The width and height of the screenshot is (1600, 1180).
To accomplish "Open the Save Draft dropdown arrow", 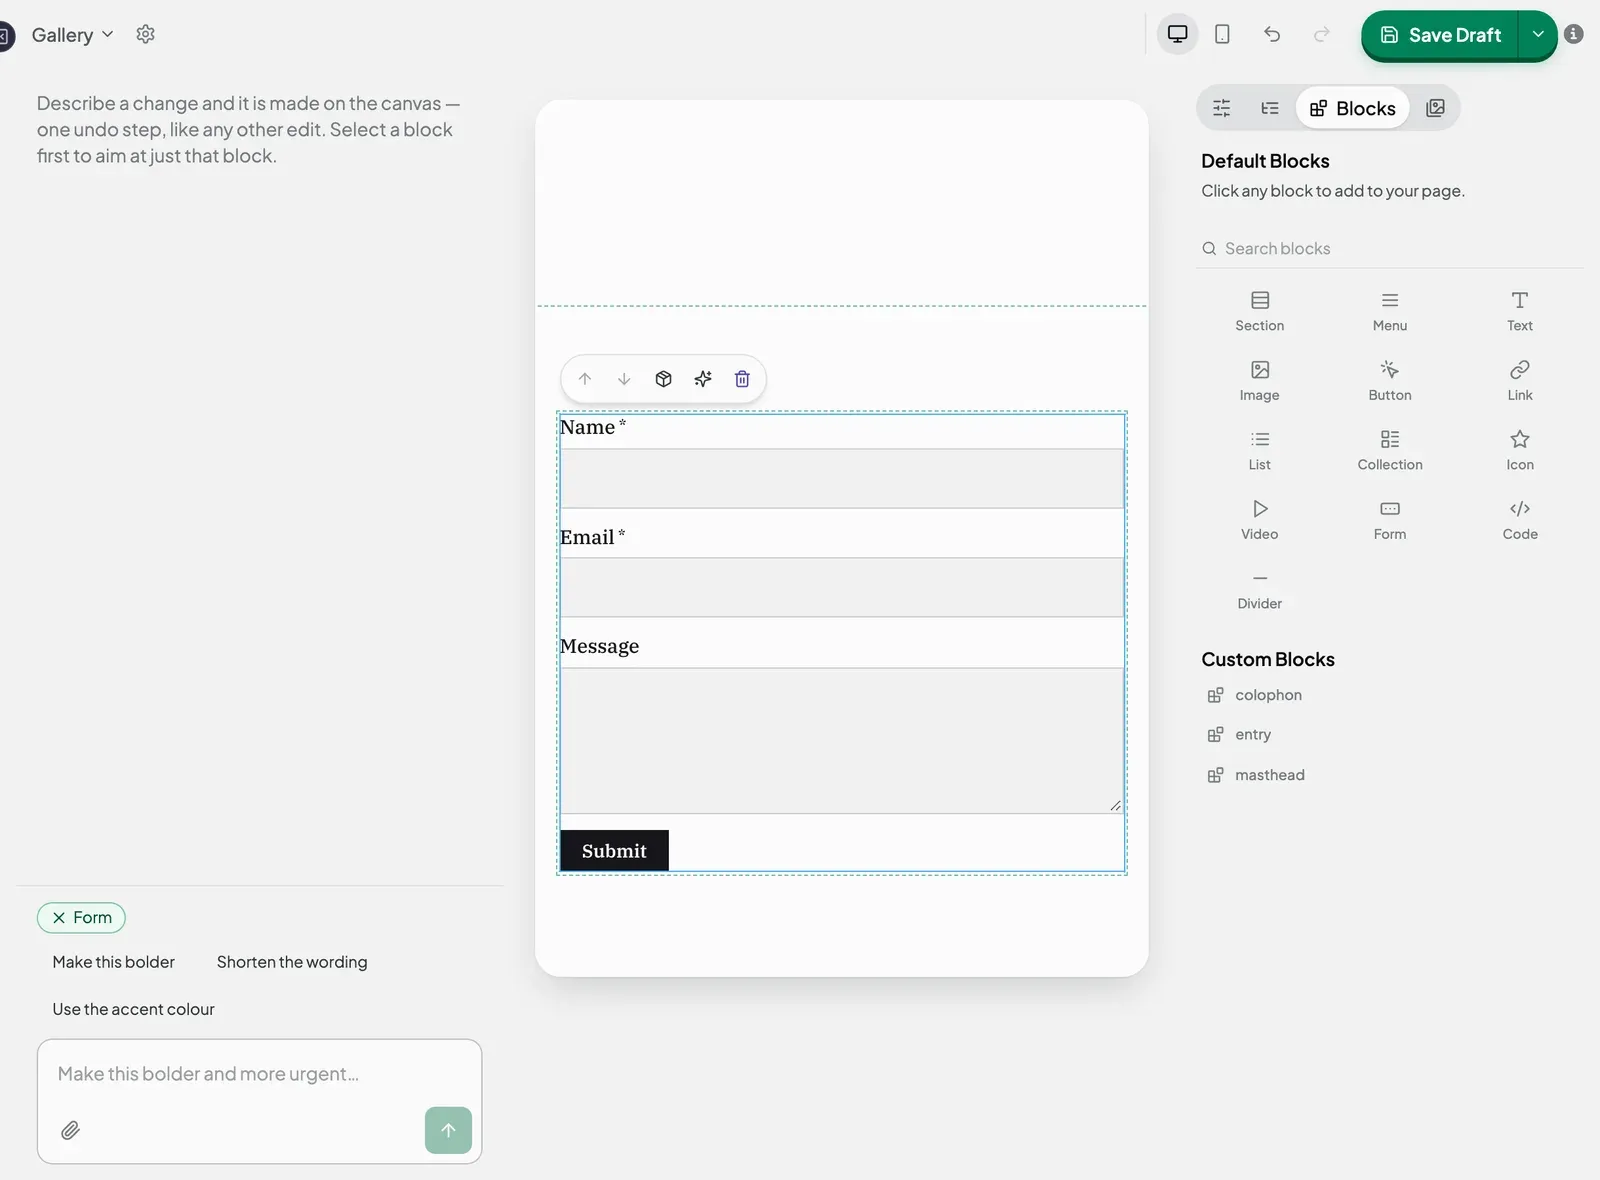I will 1538,35.
